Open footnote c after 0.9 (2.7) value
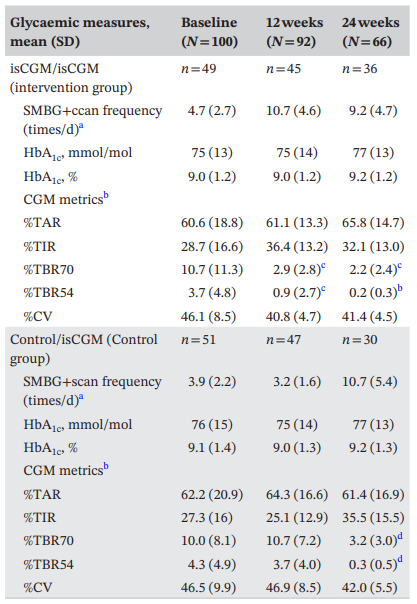Image resolution: width=417 pixels, height=604 pixels. (323, 289)
